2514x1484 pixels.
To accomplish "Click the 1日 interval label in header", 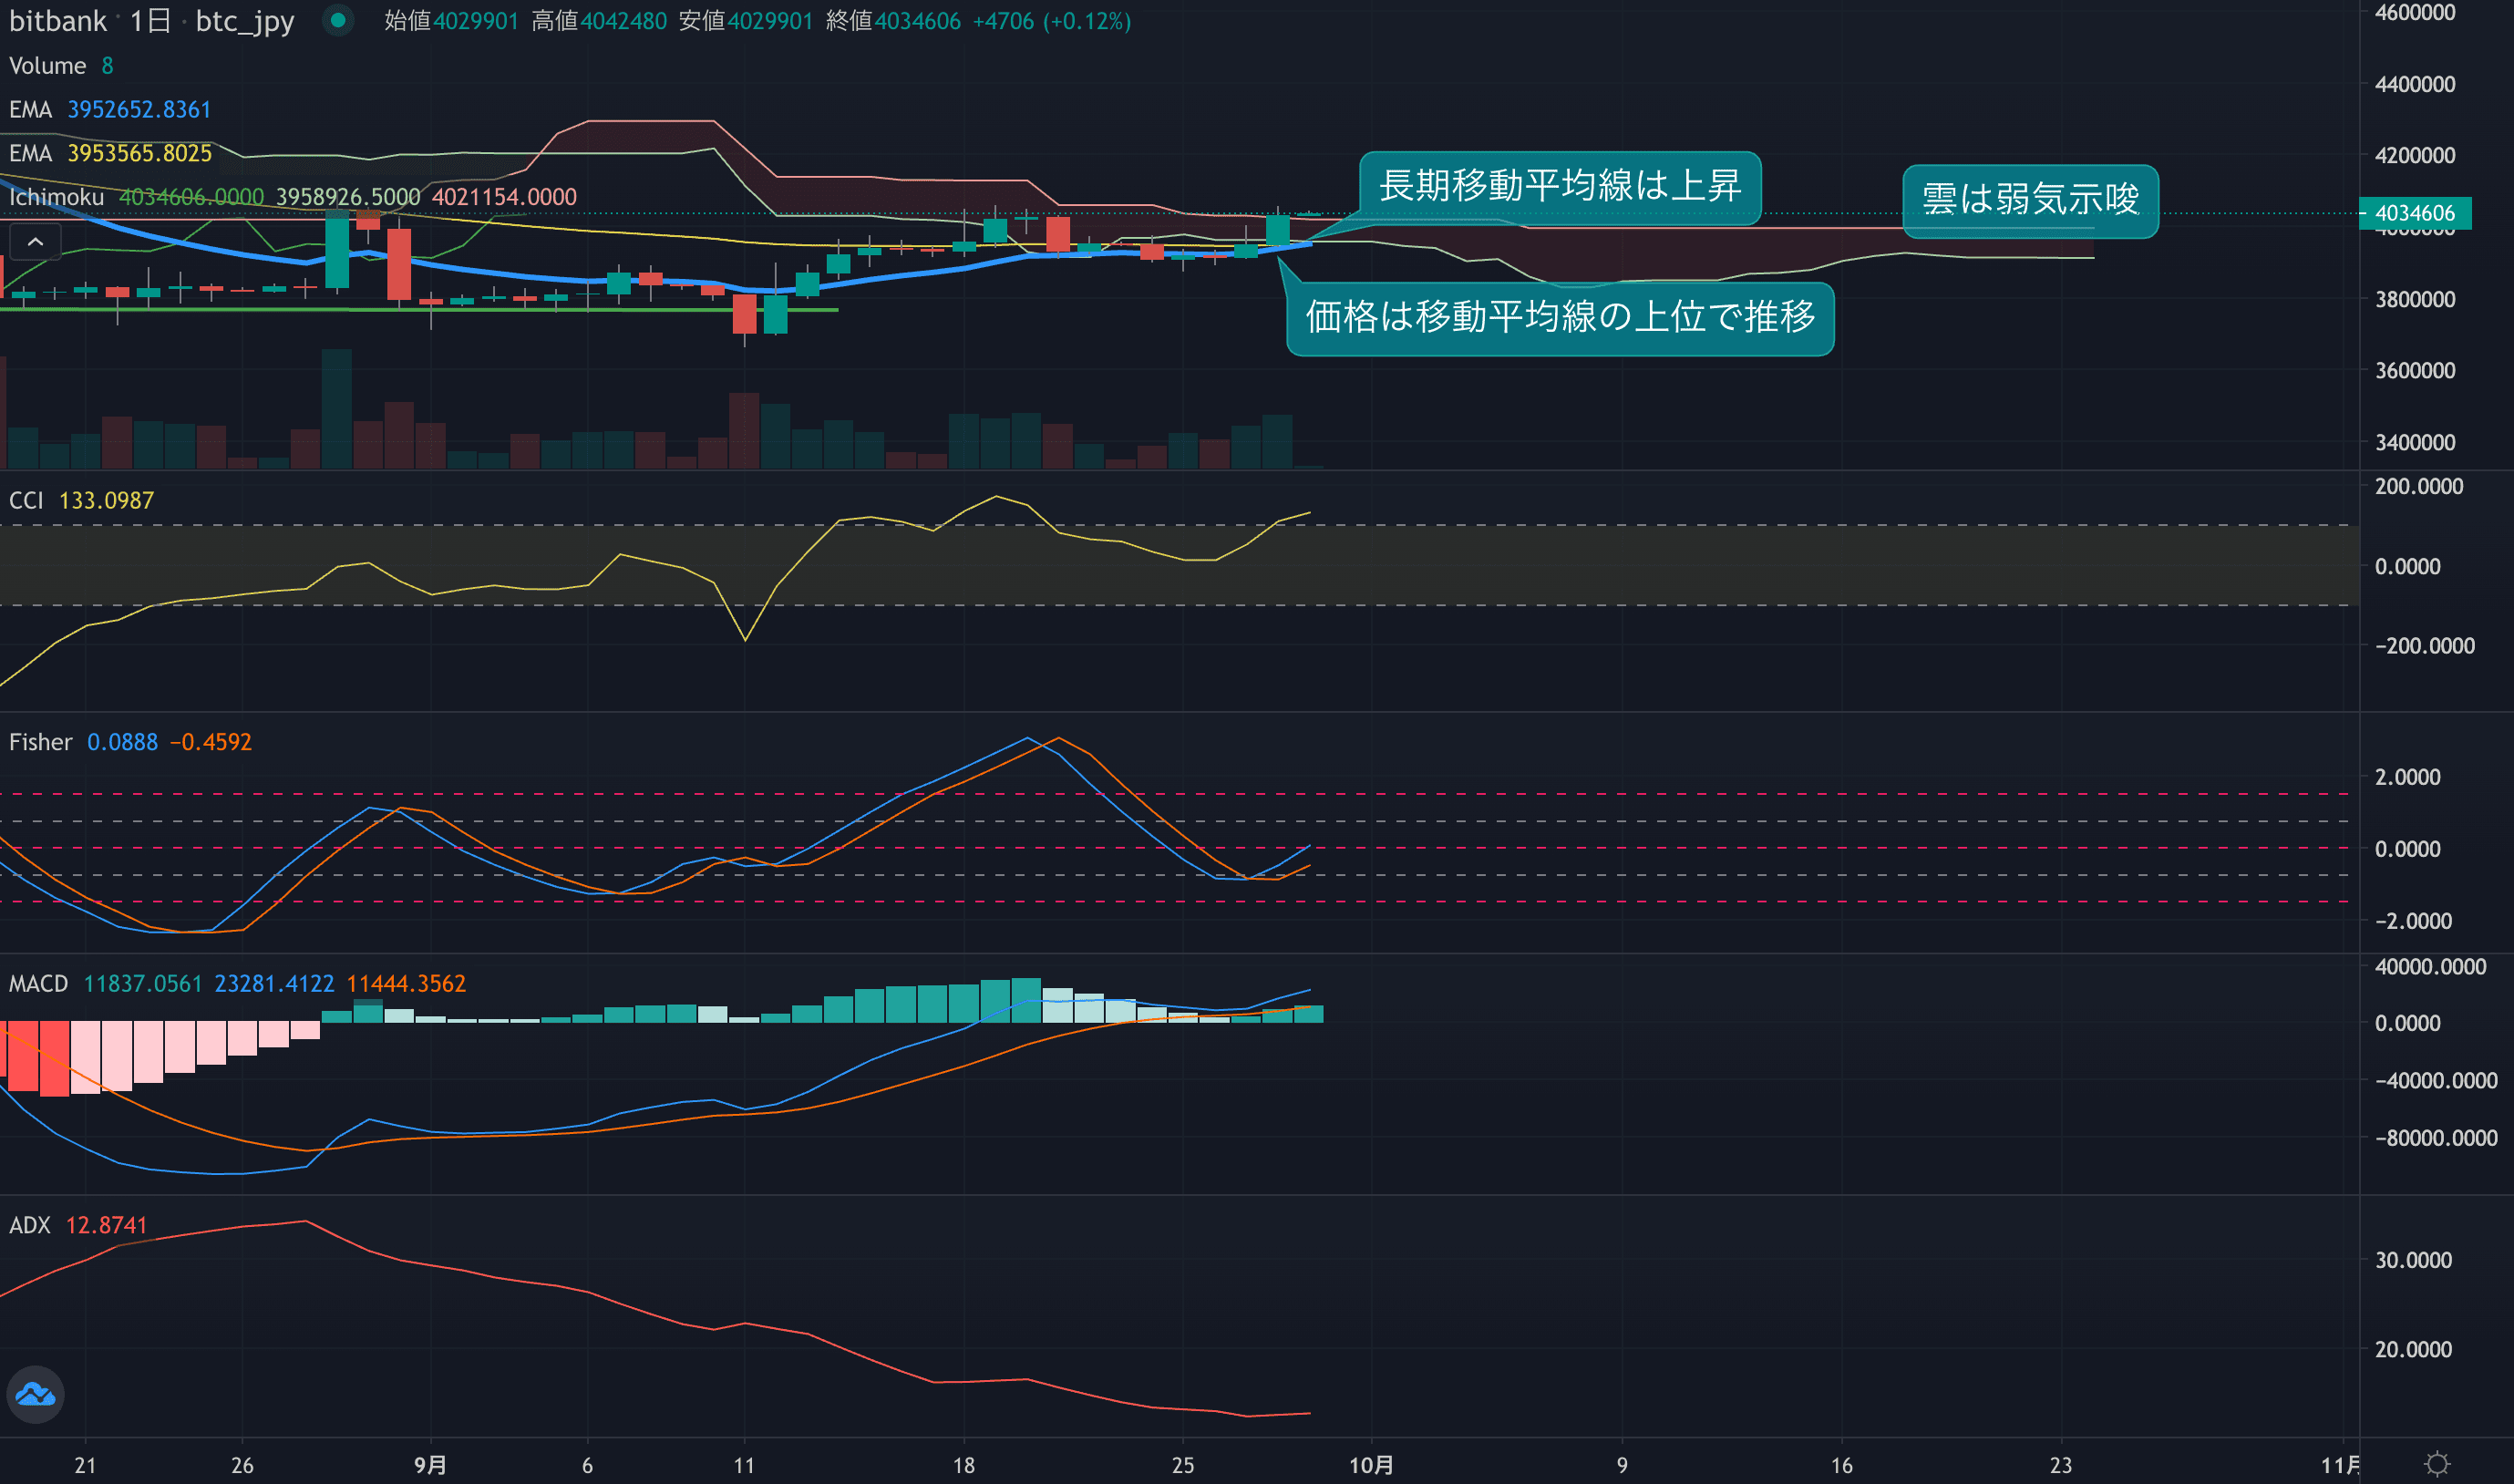I will click(150, 21).
